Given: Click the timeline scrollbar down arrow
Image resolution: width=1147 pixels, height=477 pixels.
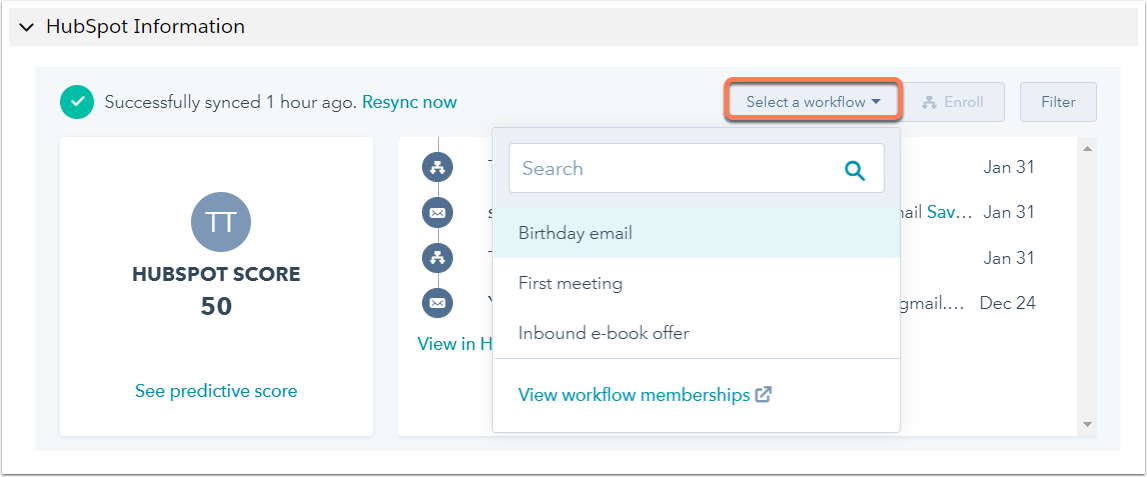Looking at the screenshot, I should [1087, 425].
